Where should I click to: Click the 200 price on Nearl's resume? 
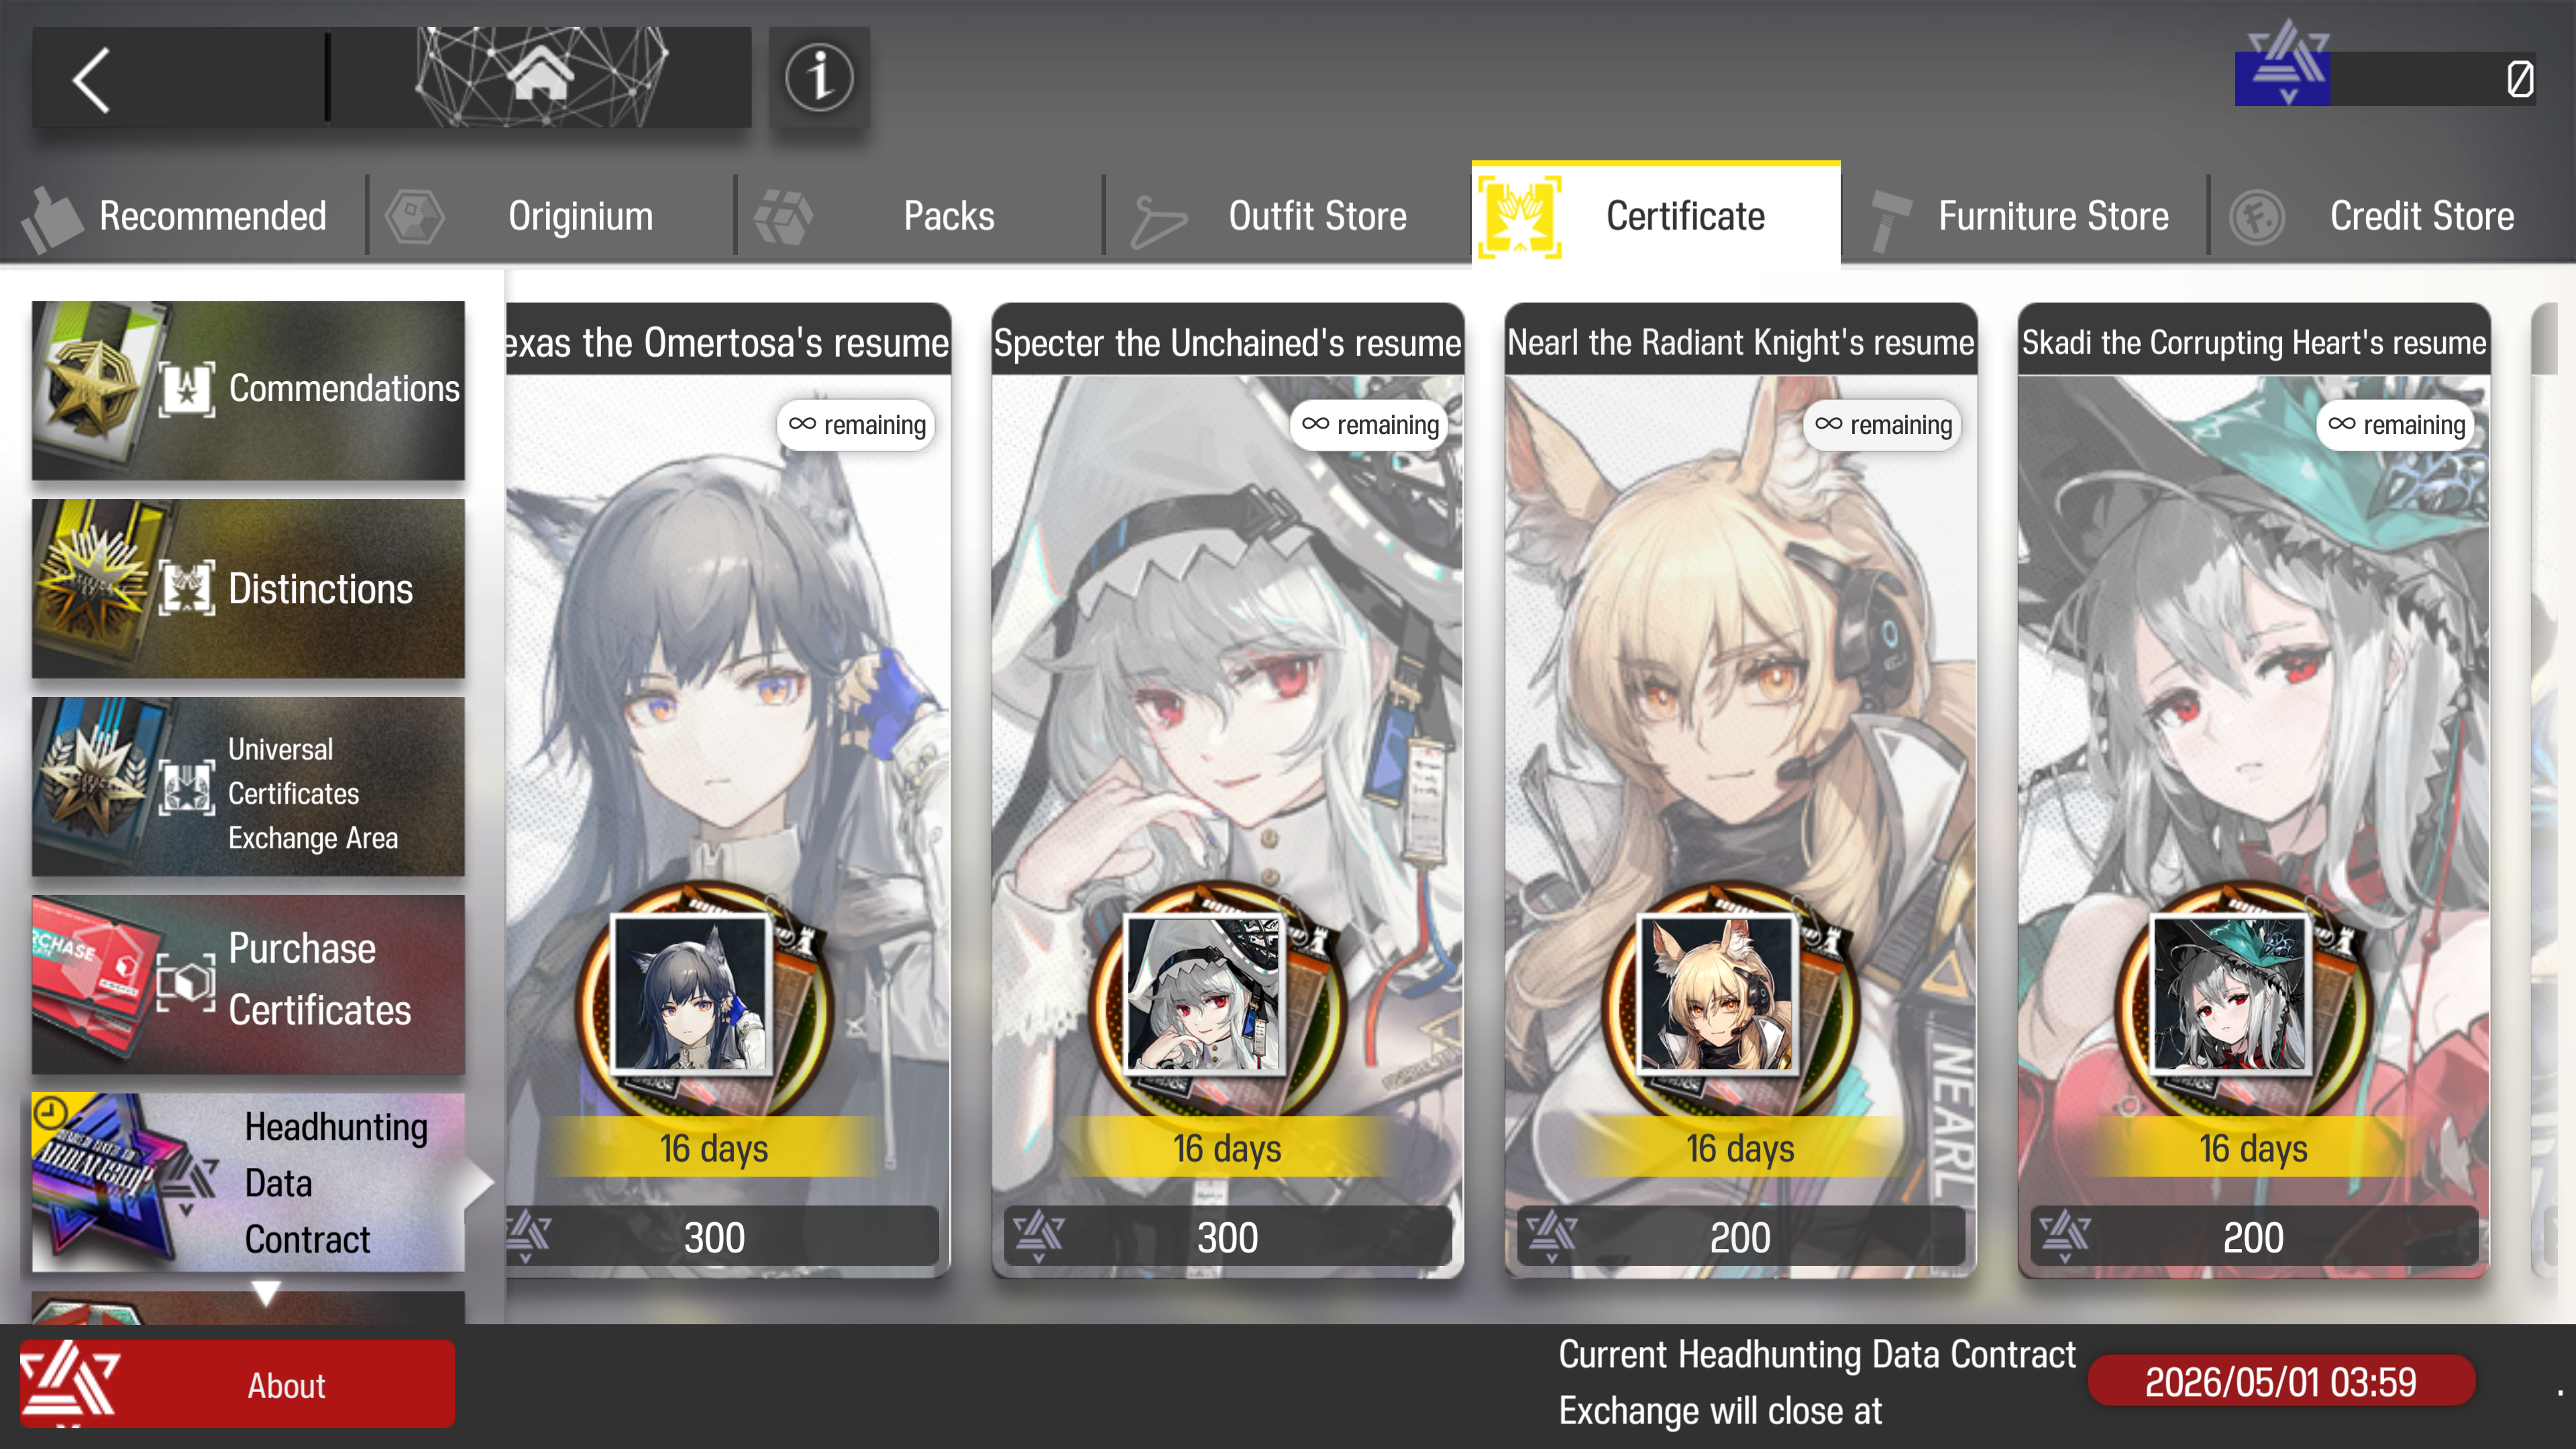click(1740, 1238)
